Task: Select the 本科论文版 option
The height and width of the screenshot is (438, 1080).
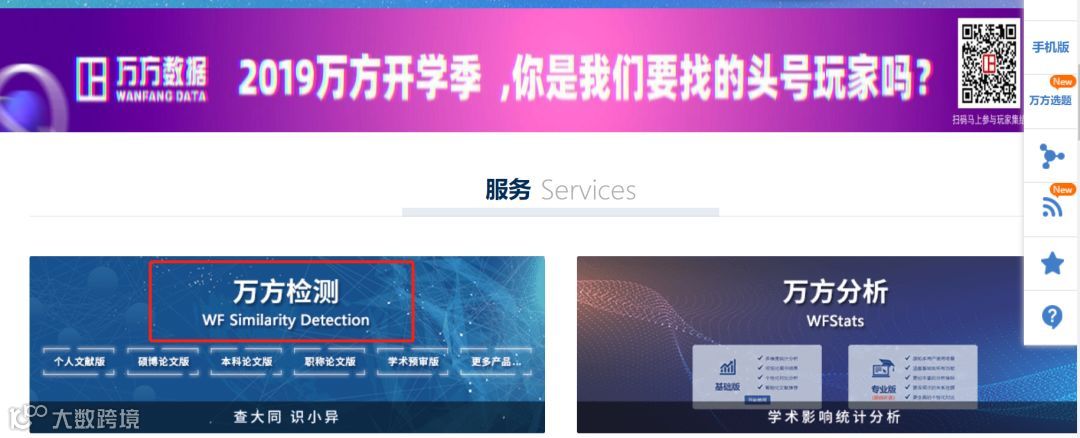Action: [x=246, y=361]
